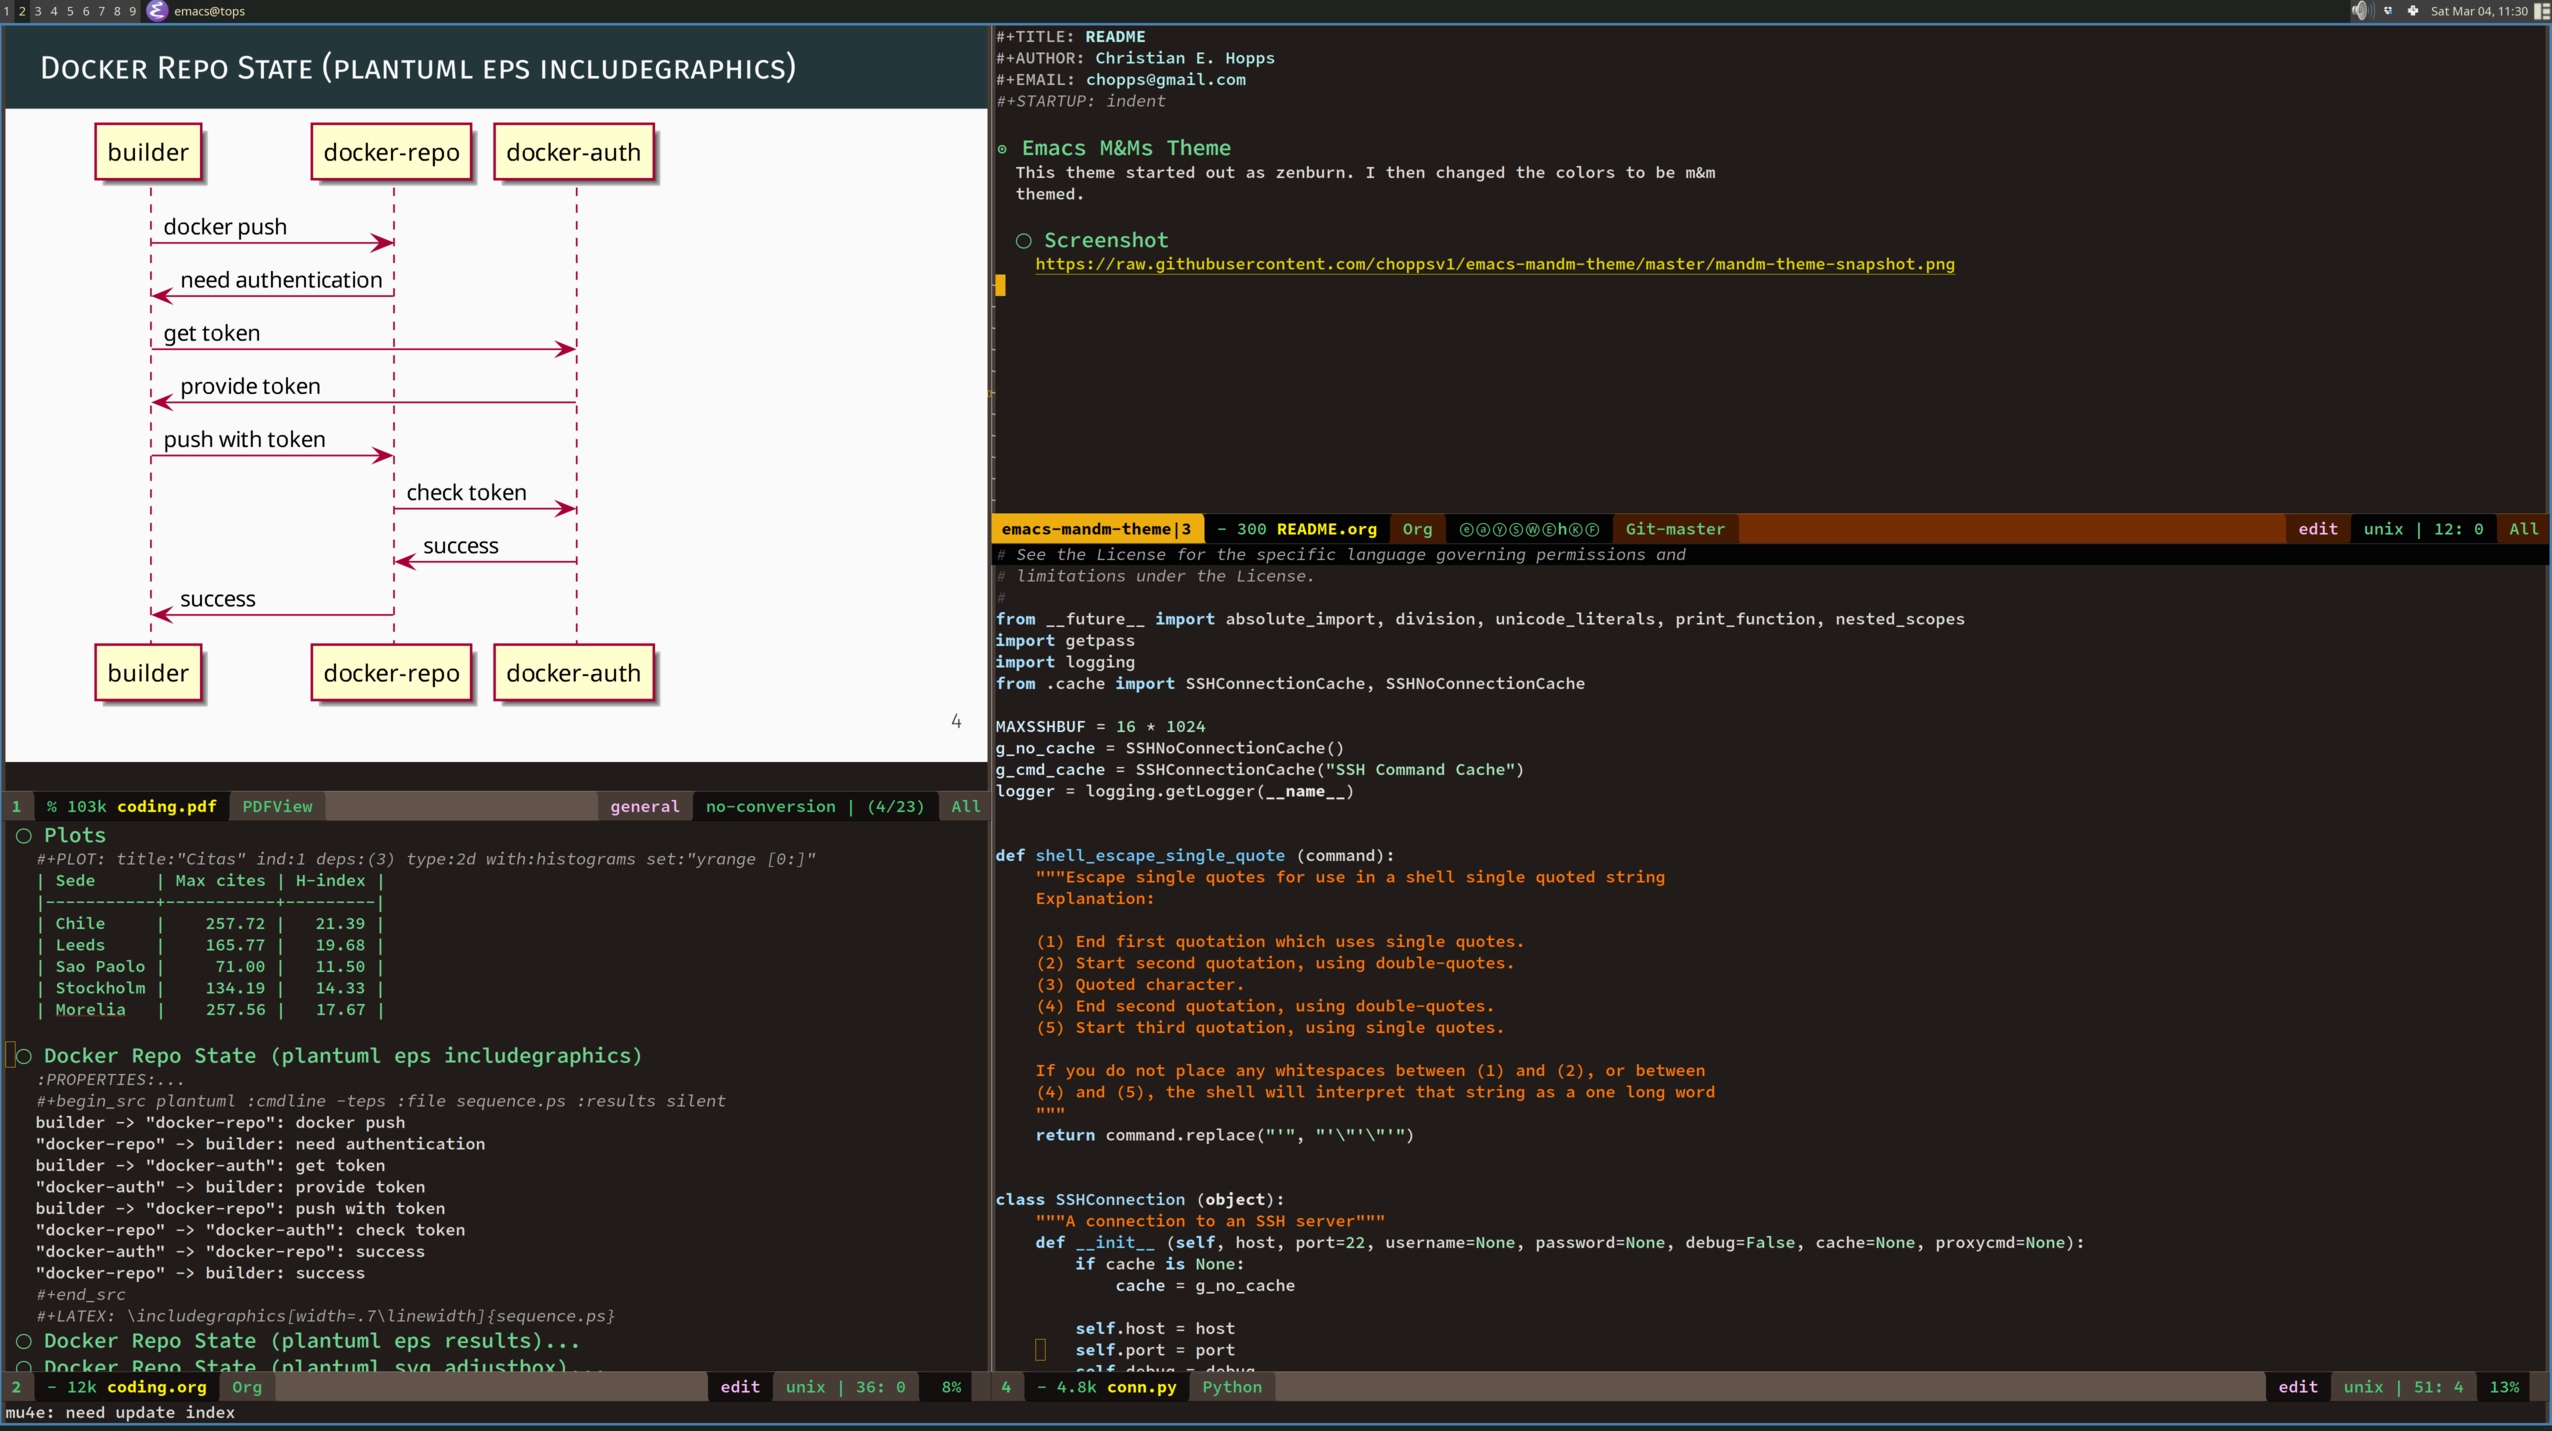Switch to workspace 1 in the top bar
2552x1431 pixels.
[x=7, y=11]
